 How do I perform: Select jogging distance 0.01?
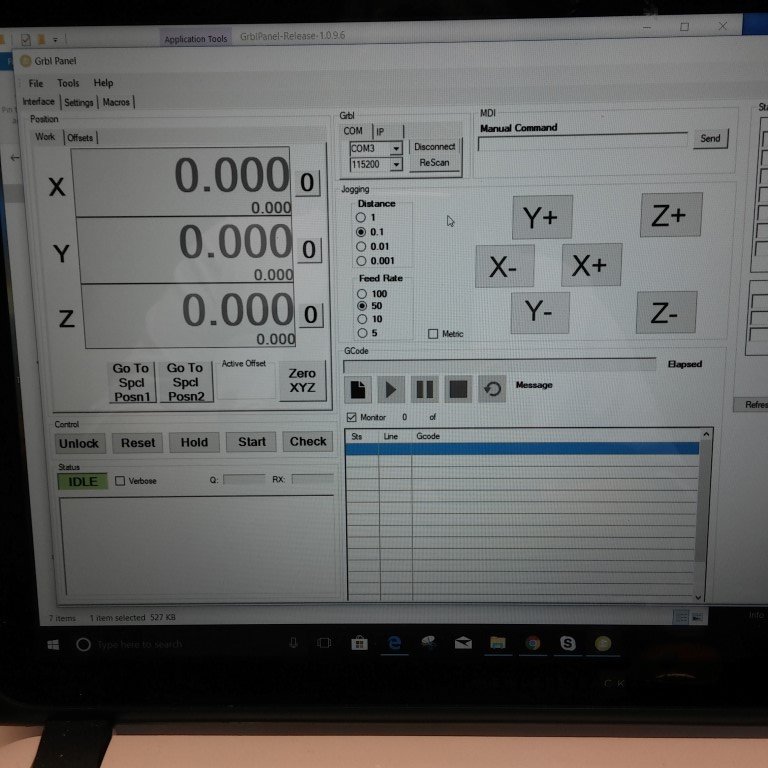[x=361, y=246]
